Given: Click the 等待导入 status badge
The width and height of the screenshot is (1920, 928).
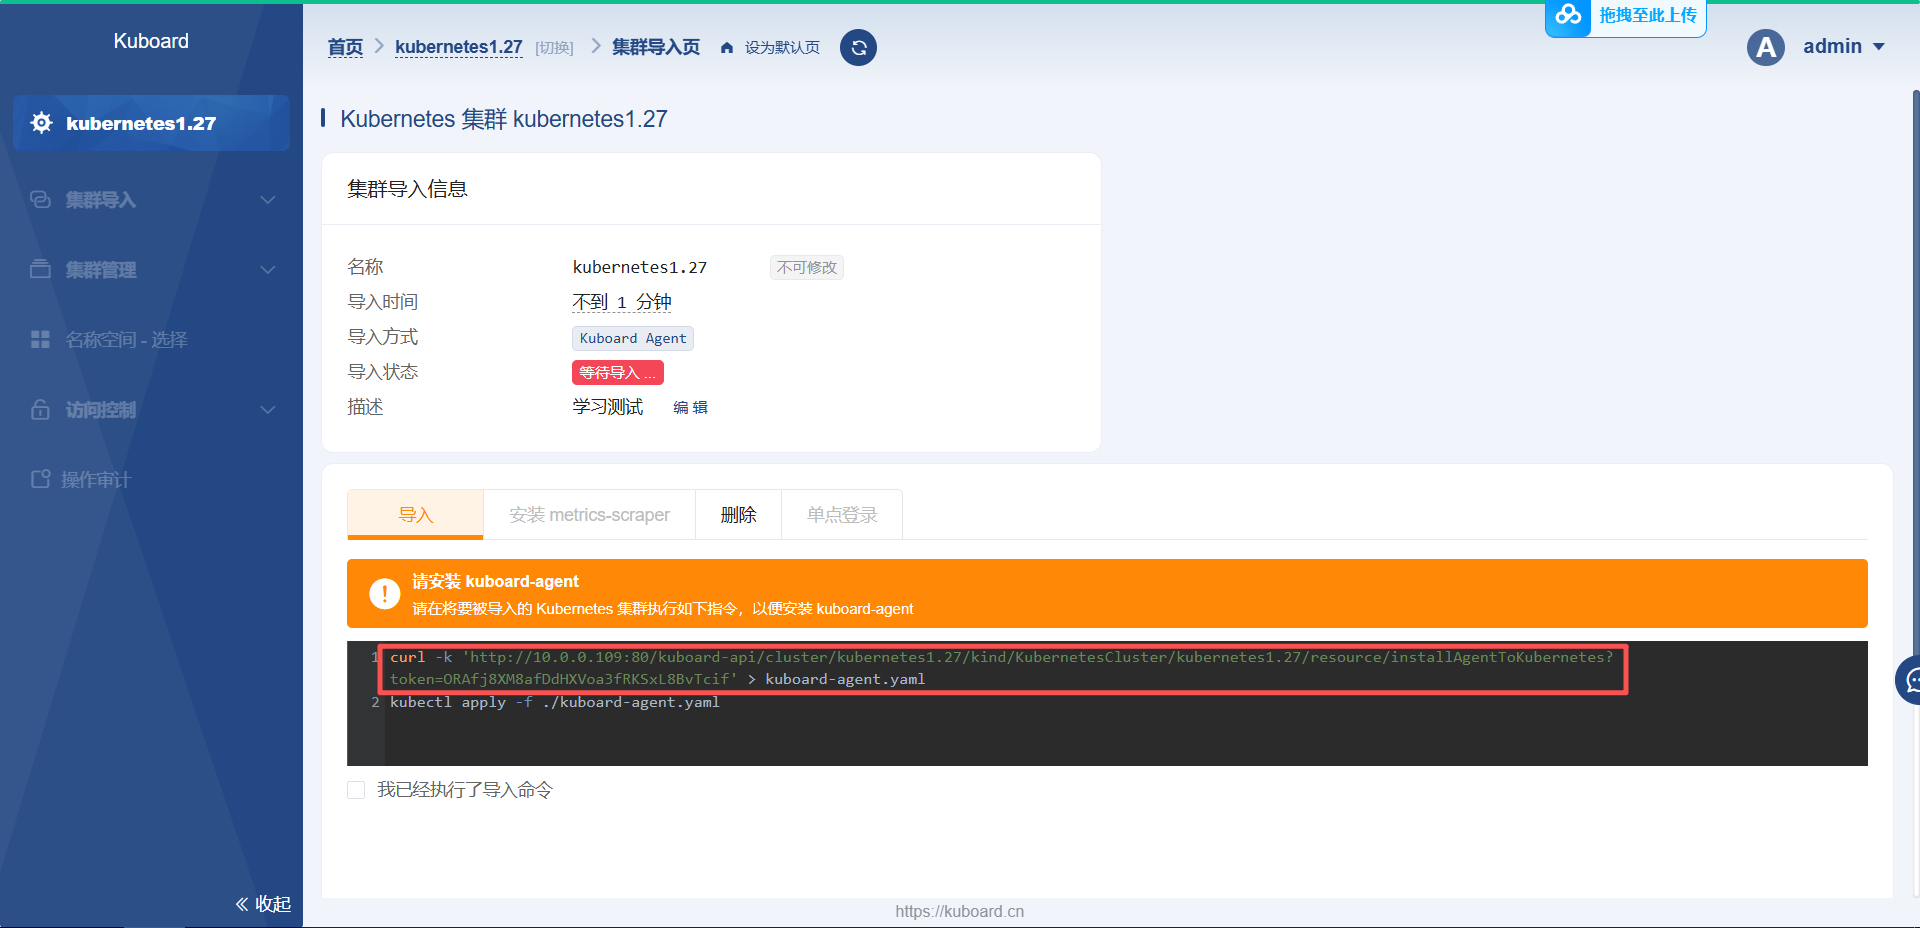Looking at the screenshot, I should [x=618, y=373].
